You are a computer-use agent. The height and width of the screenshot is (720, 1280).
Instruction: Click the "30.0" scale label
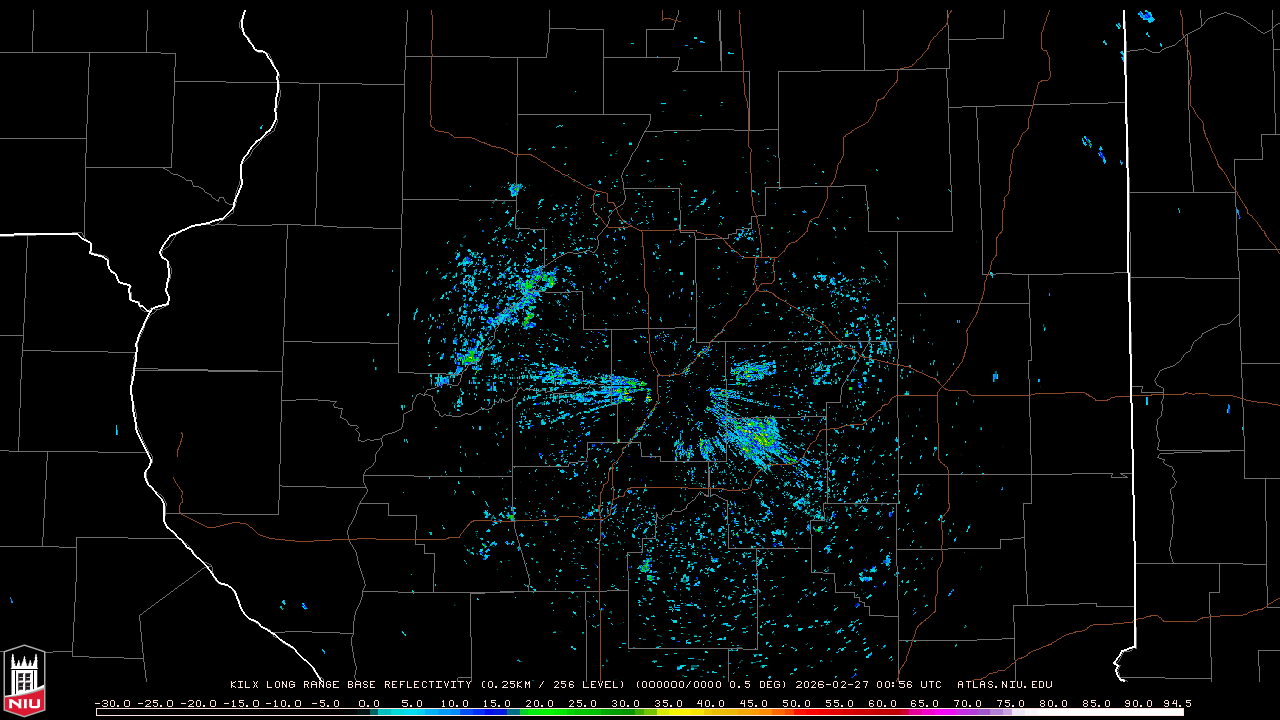tap(626, 703)
